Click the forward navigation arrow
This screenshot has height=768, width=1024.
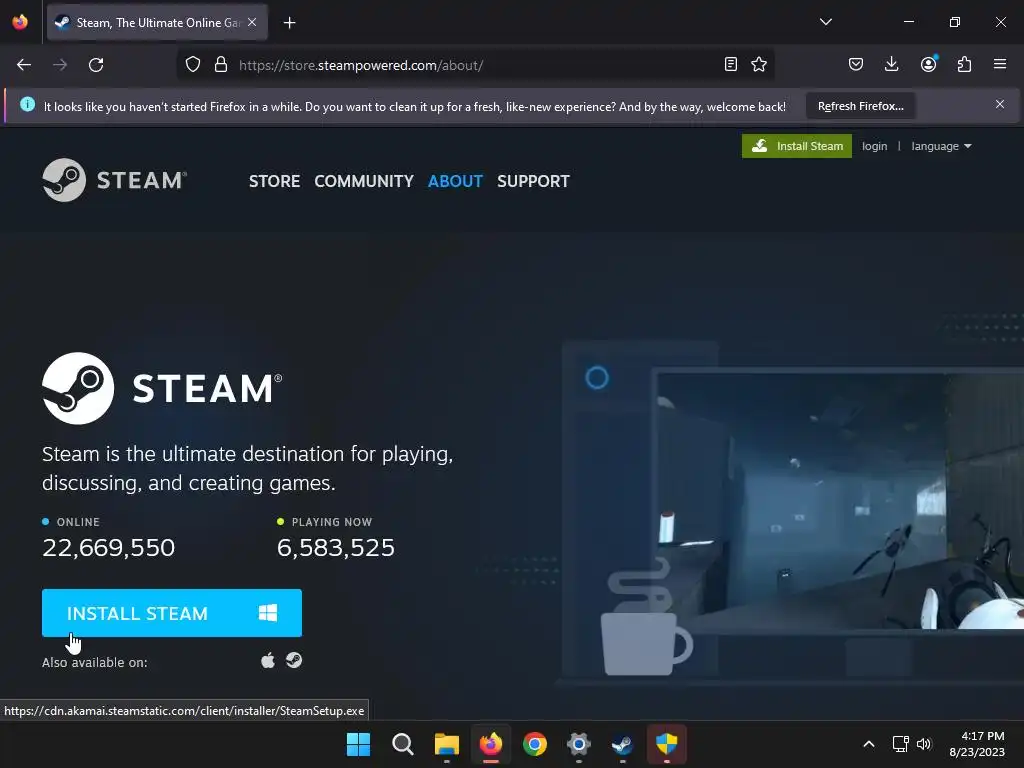[x=60, y=65]
